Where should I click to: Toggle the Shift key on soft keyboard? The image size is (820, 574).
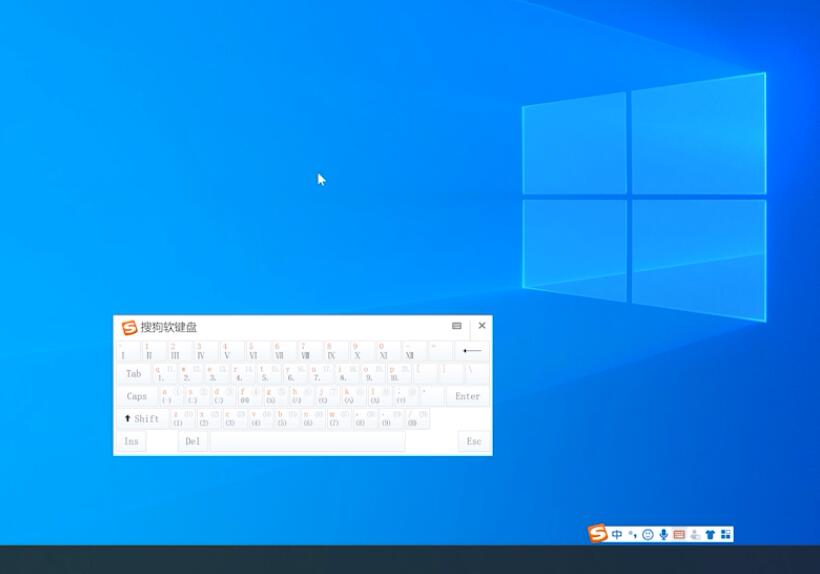pyautogui.click(x=142, y=419)
